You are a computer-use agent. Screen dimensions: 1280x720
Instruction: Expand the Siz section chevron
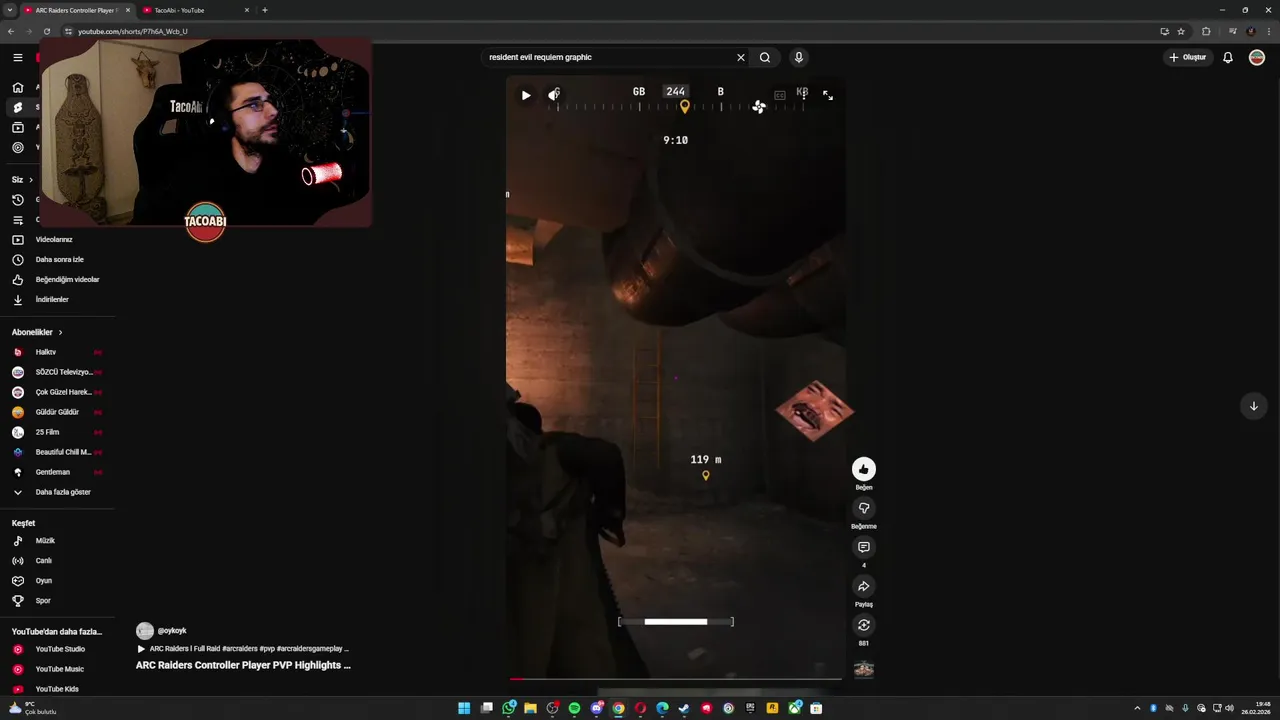tap(31, 180)
